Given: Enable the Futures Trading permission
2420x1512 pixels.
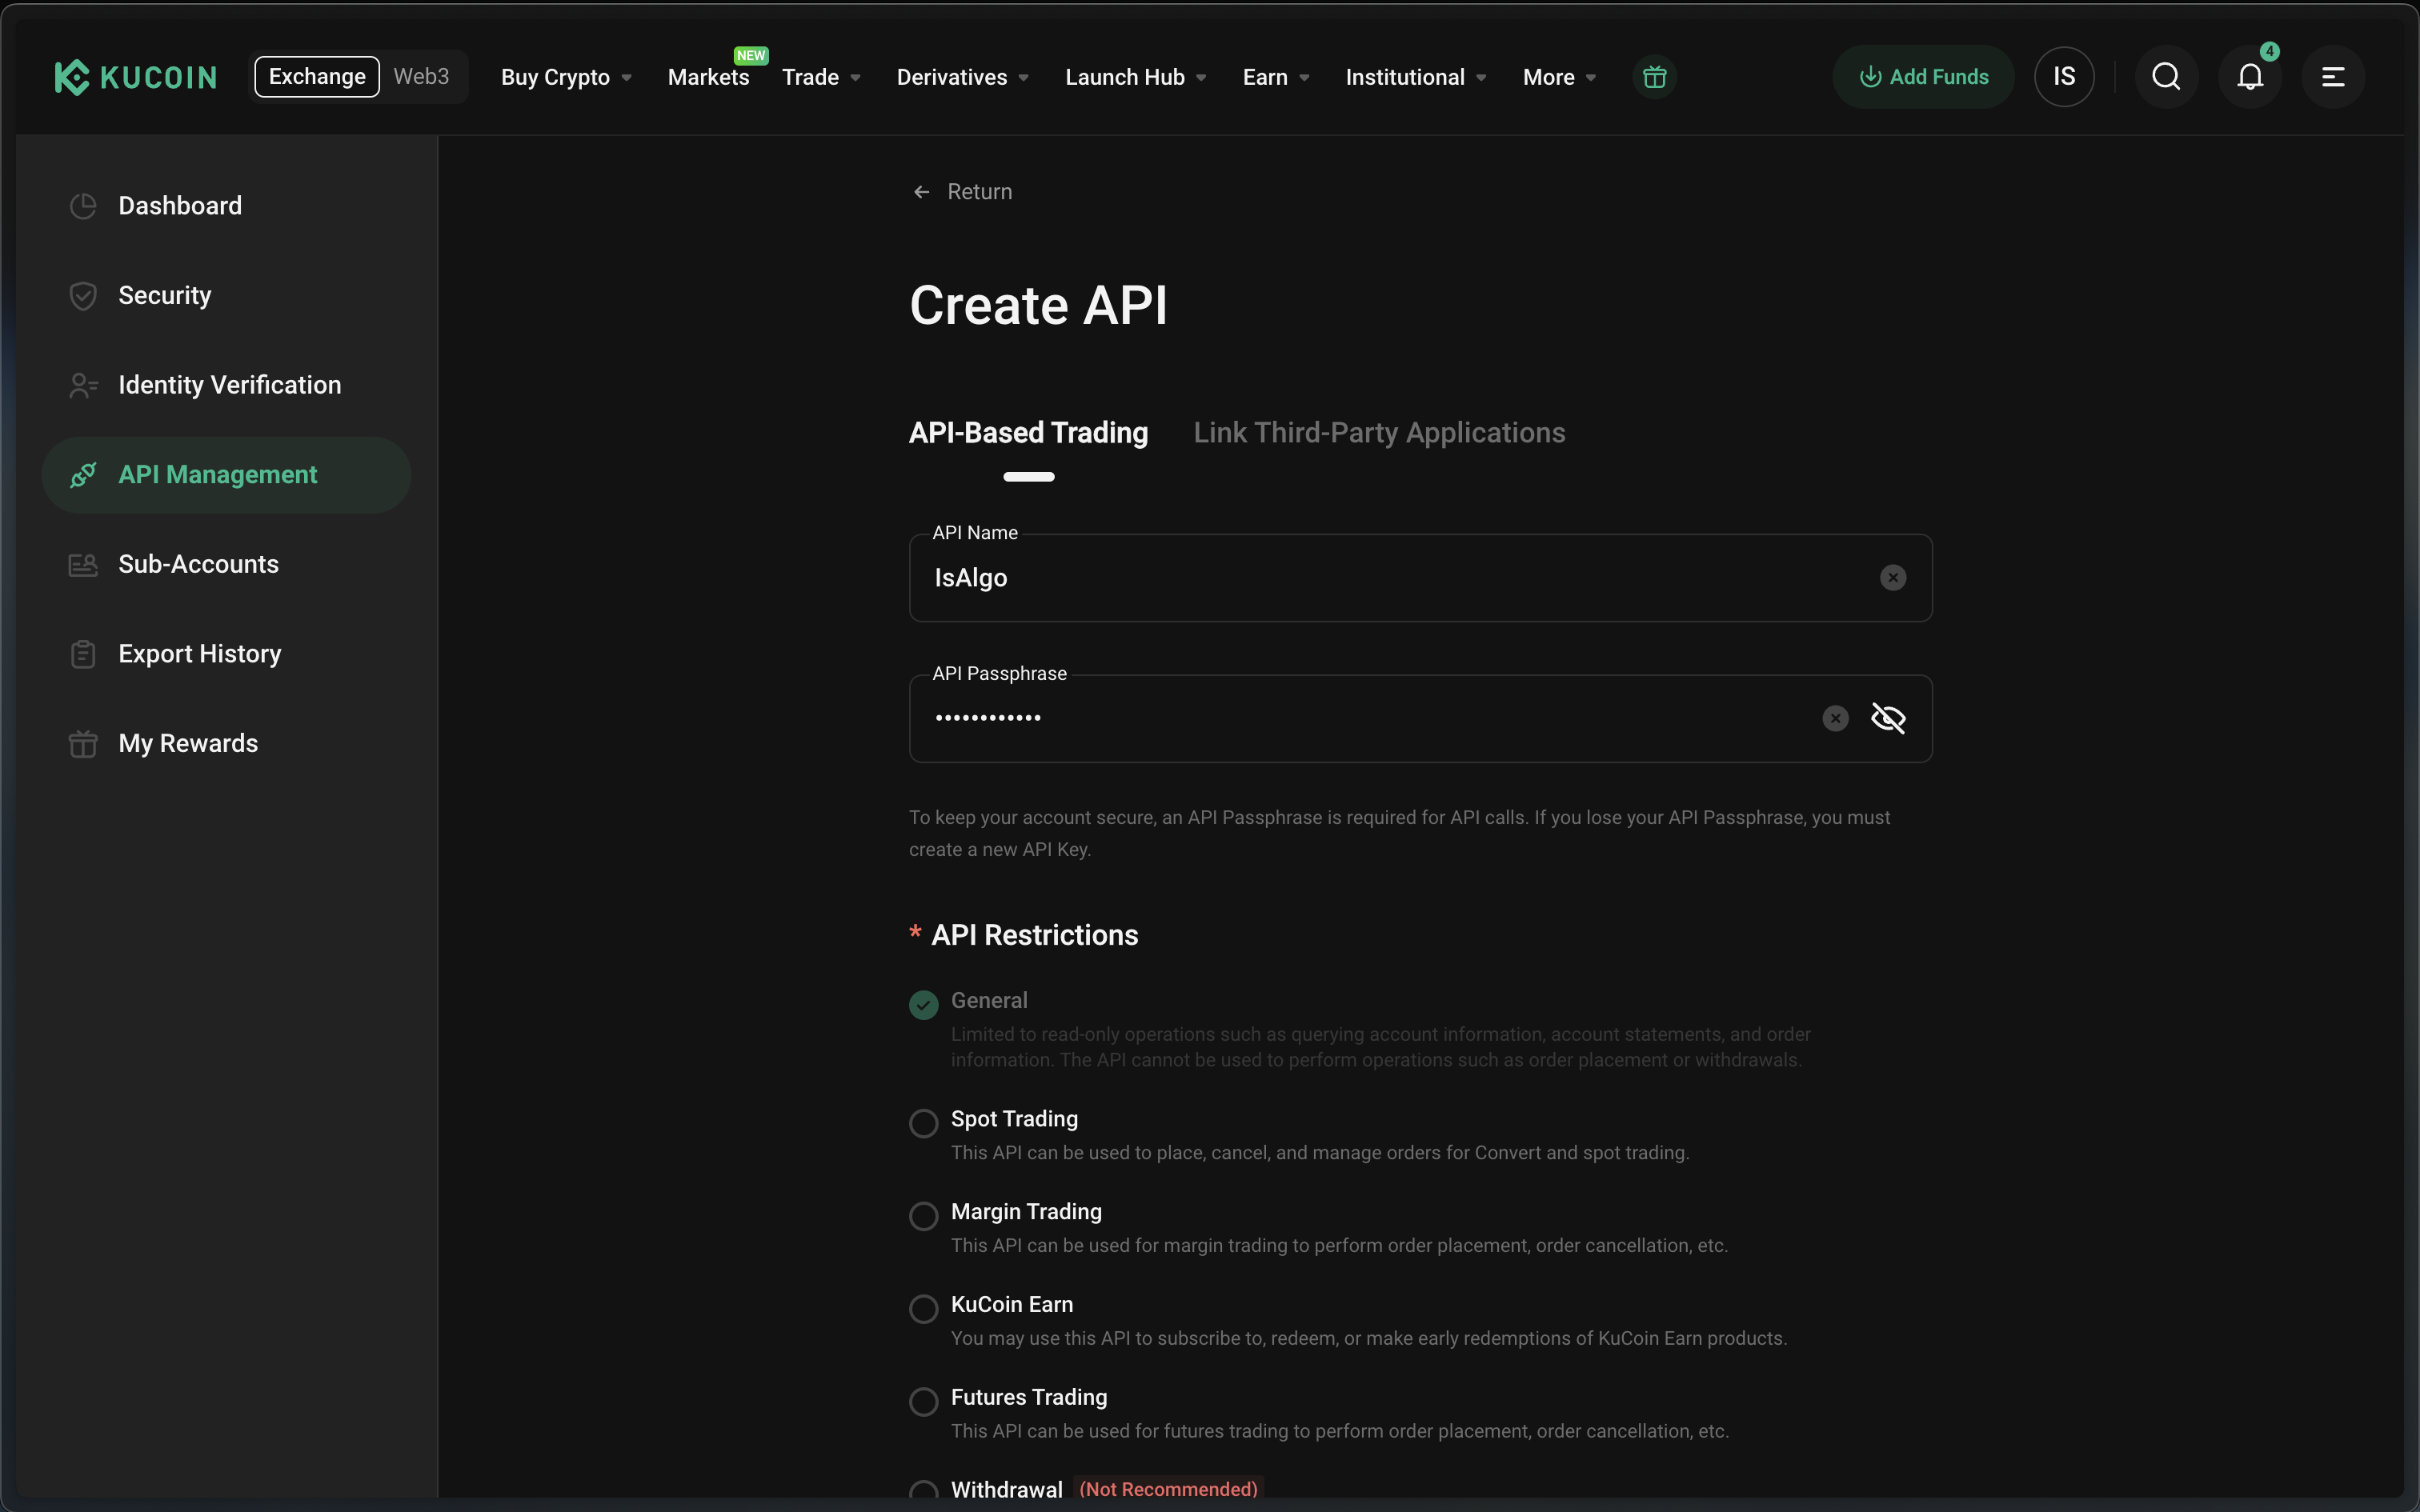Looking at the screenshot, I should click(923, 1401).
